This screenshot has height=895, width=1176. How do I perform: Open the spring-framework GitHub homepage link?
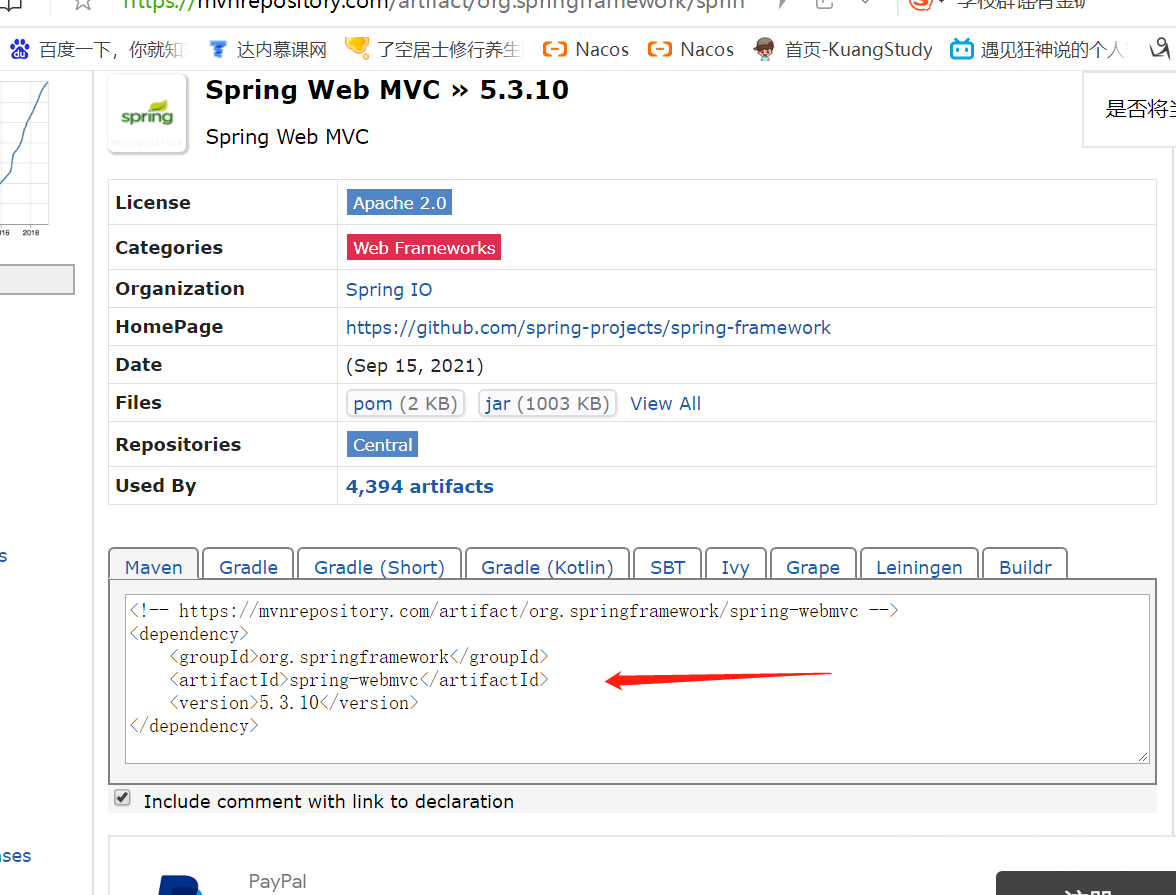click(x=588, y=328)
